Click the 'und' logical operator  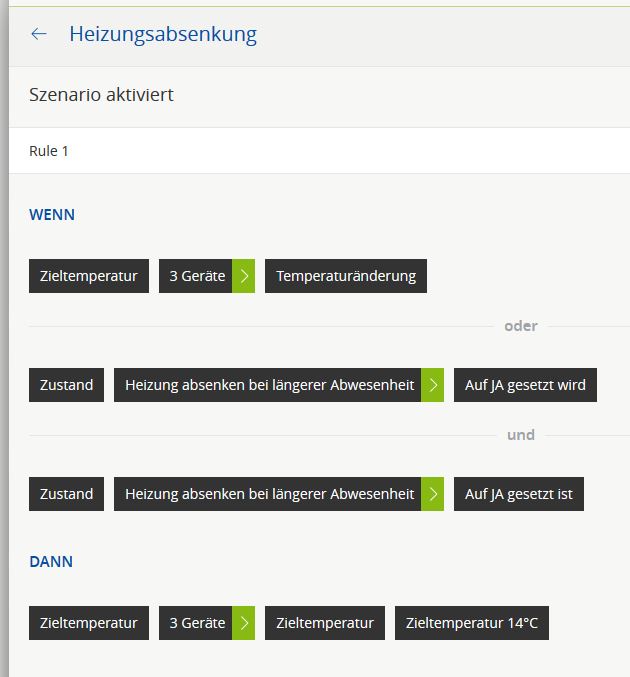[x=521, y=435]
